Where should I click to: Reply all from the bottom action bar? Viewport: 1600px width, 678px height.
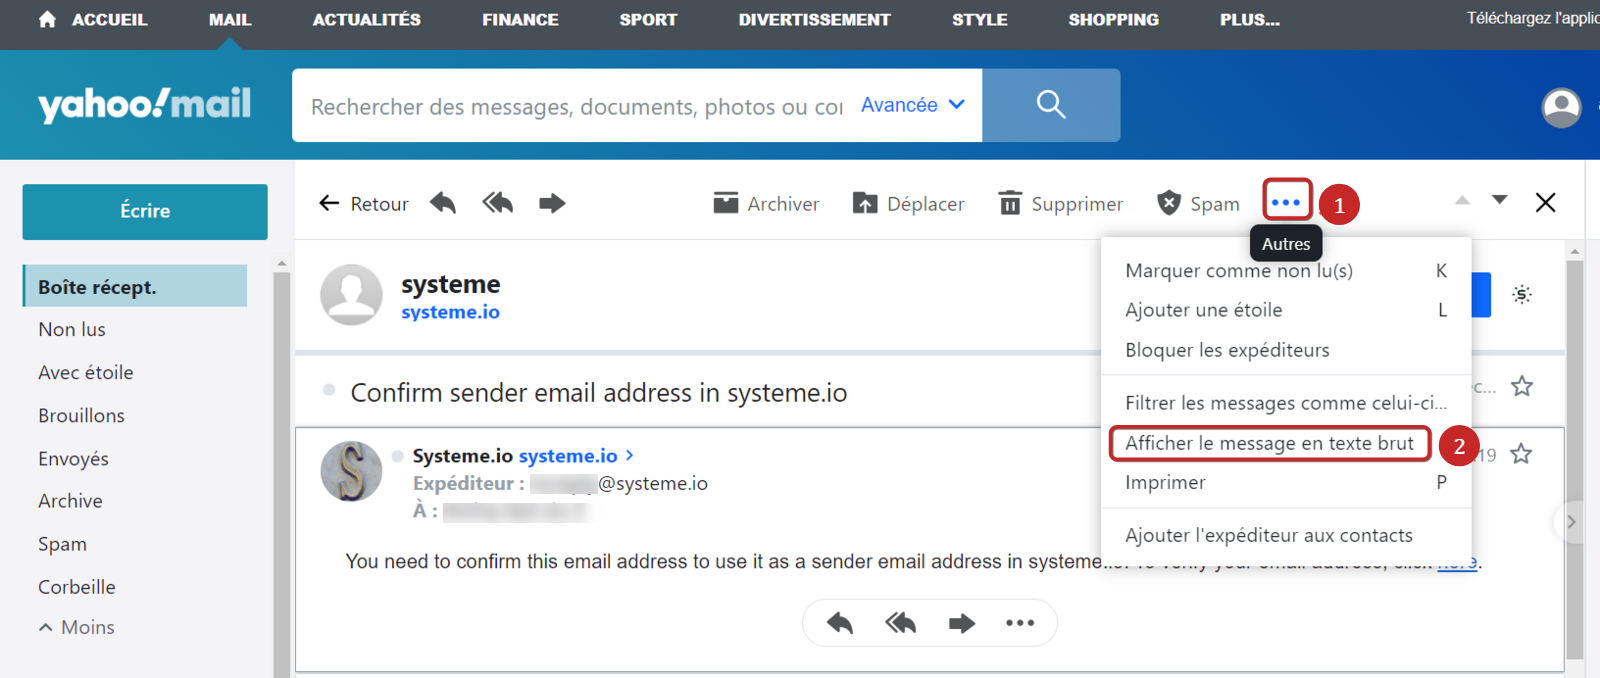point(901,624)
